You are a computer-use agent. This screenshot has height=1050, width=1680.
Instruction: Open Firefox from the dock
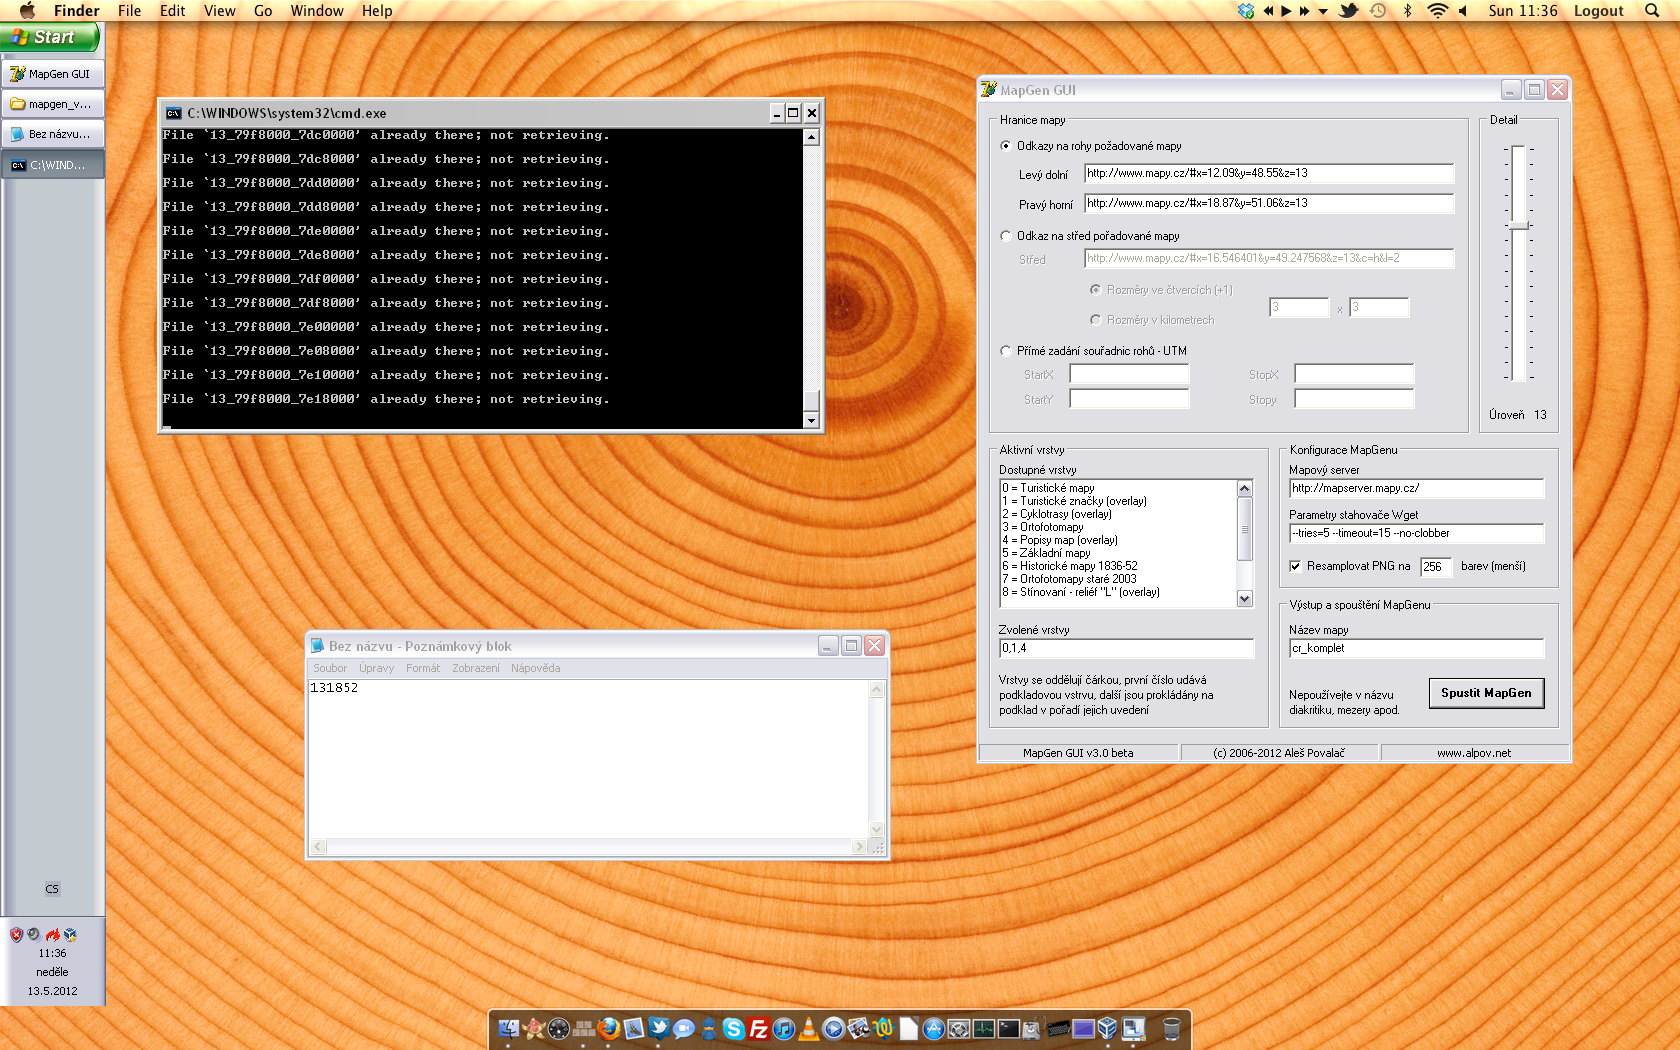(x=608, y=1028)
